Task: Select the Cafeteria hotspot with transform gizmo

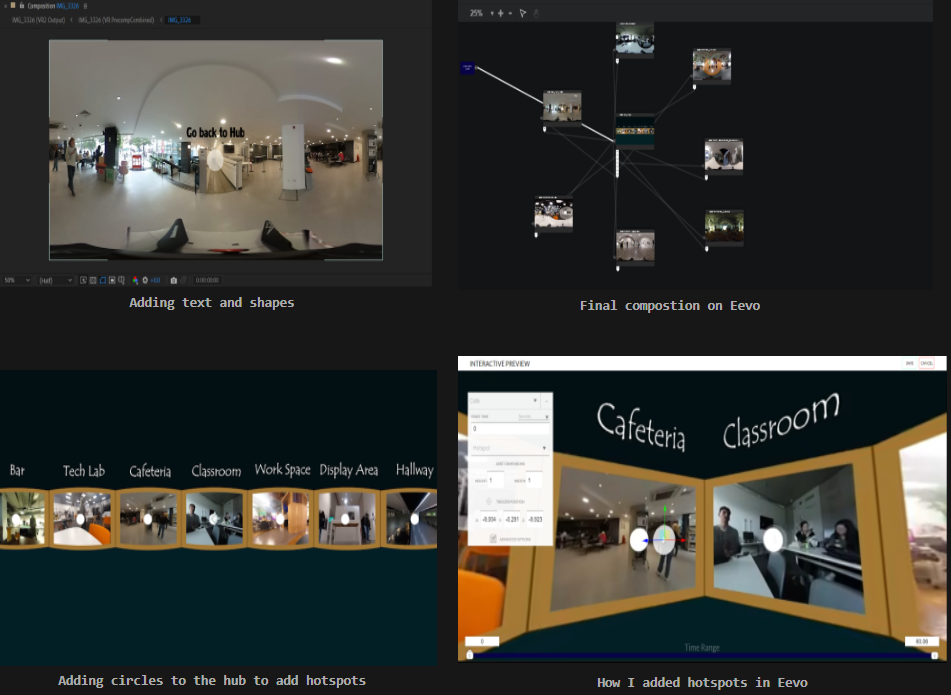Action: [664, 539]
